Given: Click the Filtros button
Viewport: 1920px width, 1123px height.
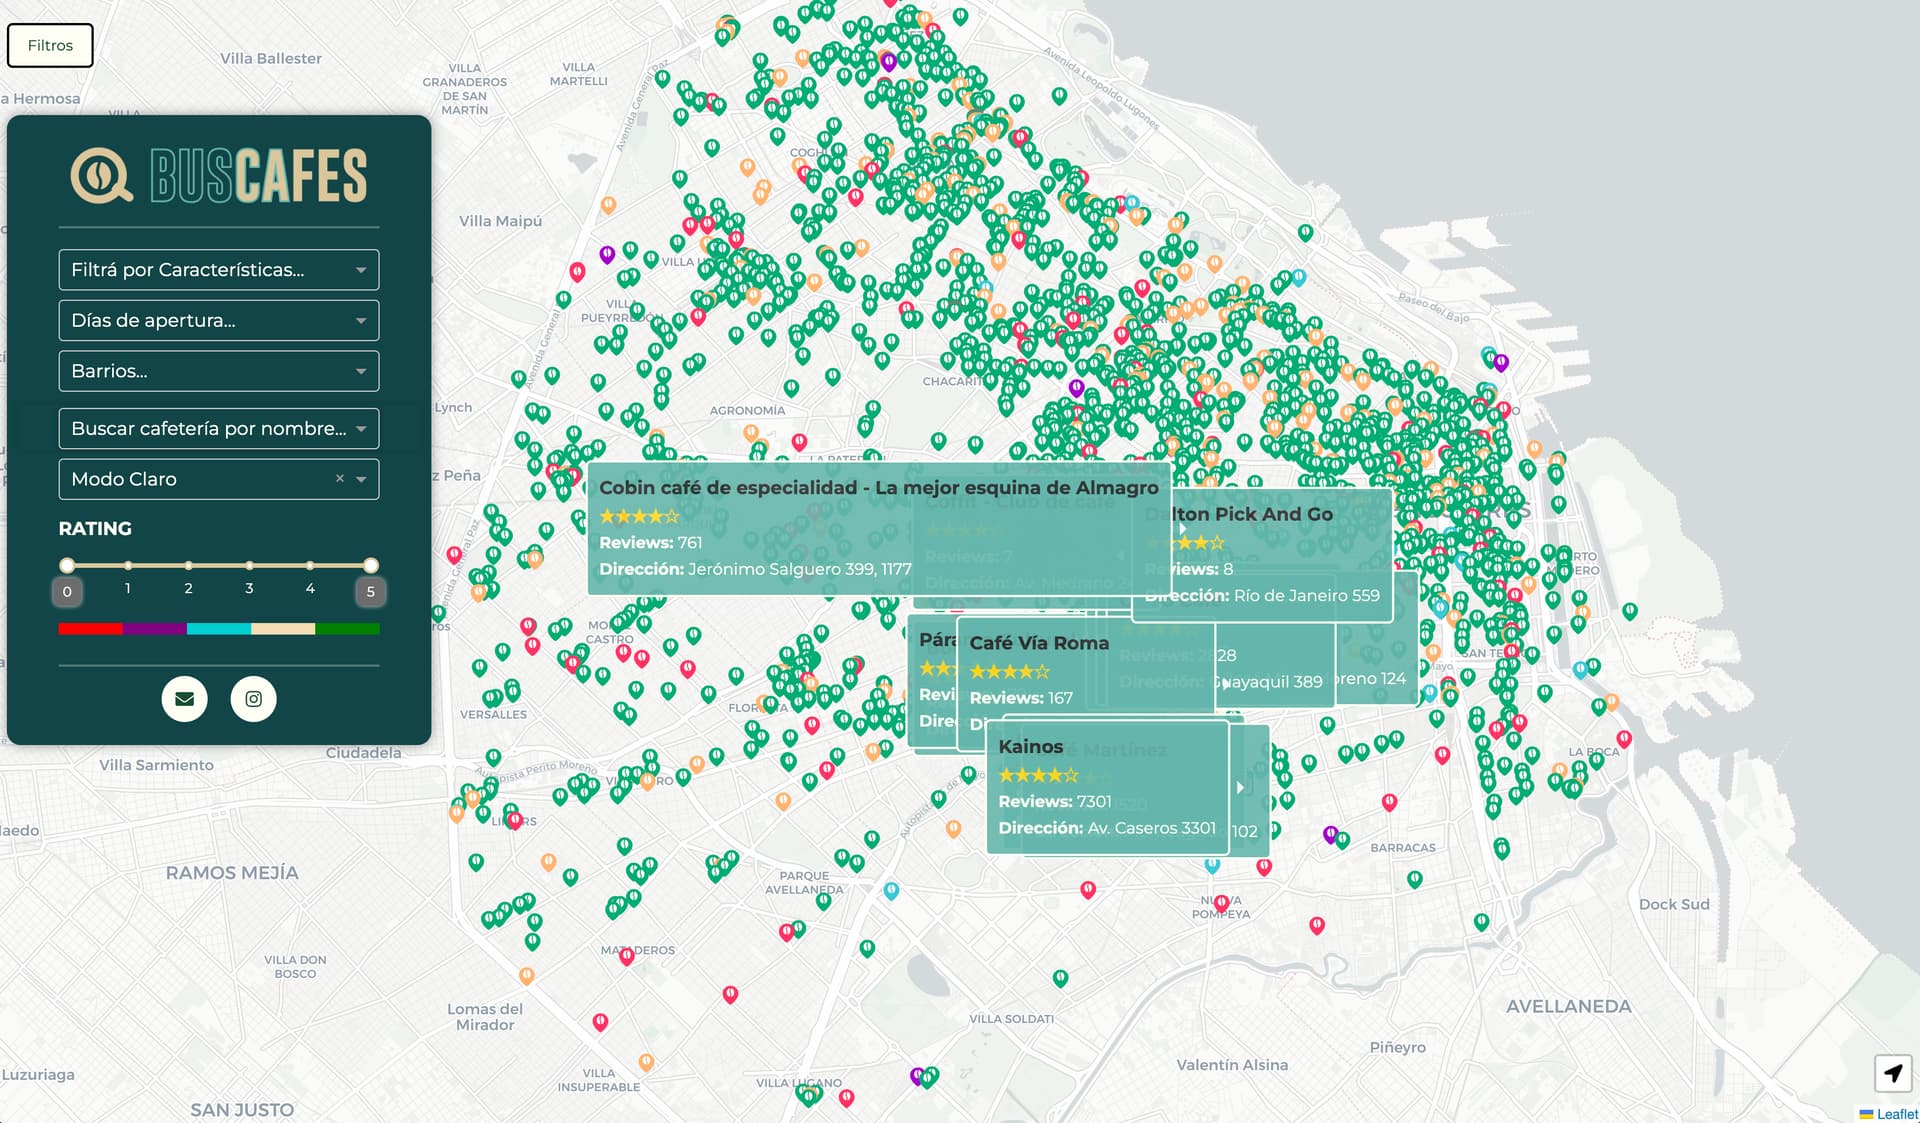Looking at the screenshot, I should [50, 45].
